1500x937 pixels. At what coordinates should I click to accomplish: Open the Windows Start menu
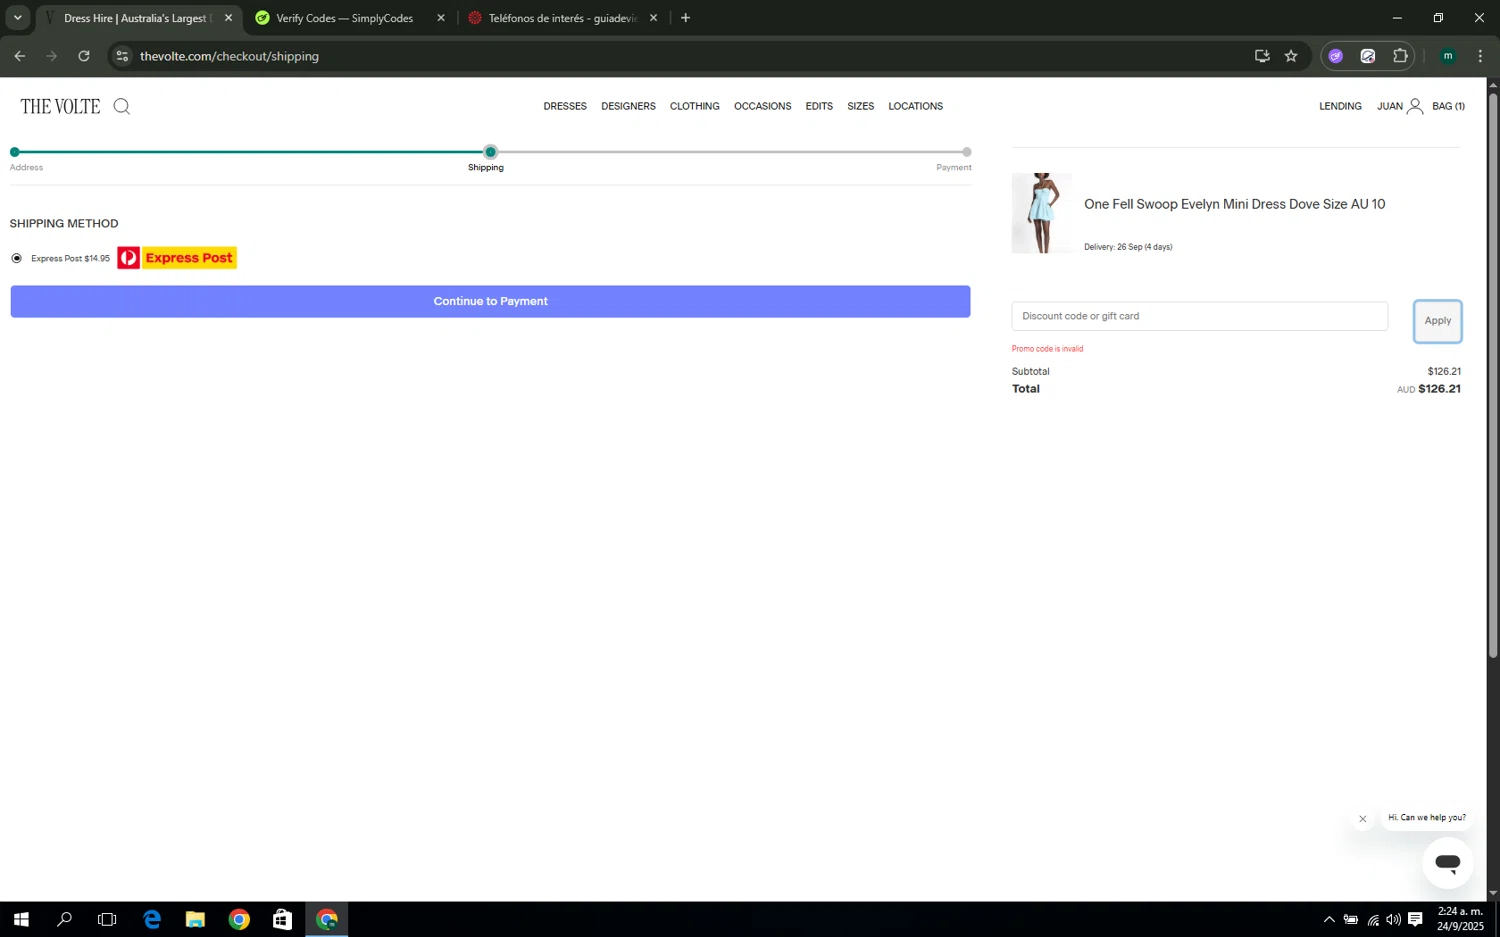pyautogui.click(x=21, y=919)
